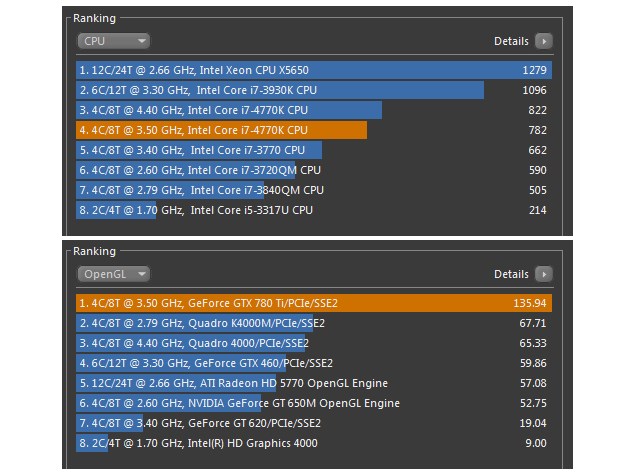Click the Details label in OpenGL ranking

(x=511, y=275)
